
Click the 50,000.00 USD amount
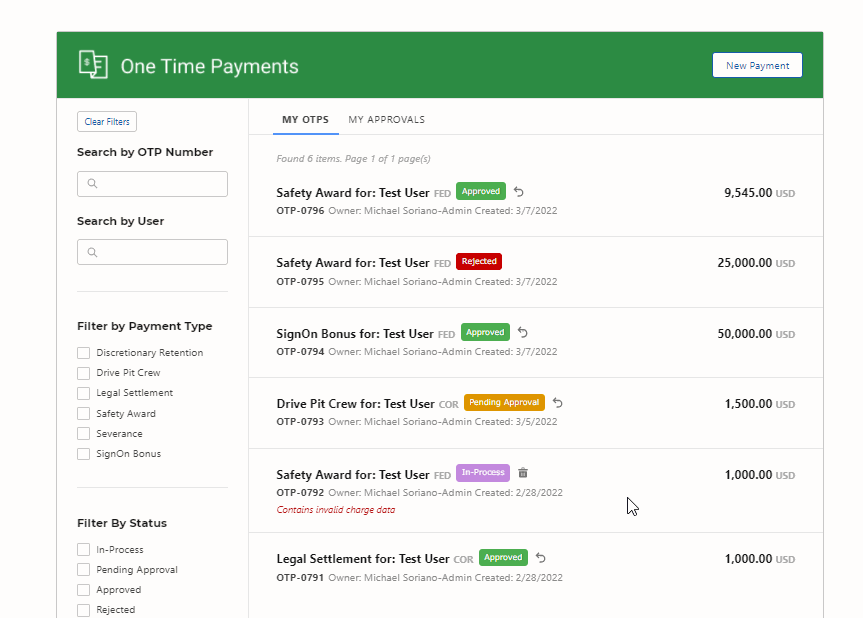[x=756, y=334]
